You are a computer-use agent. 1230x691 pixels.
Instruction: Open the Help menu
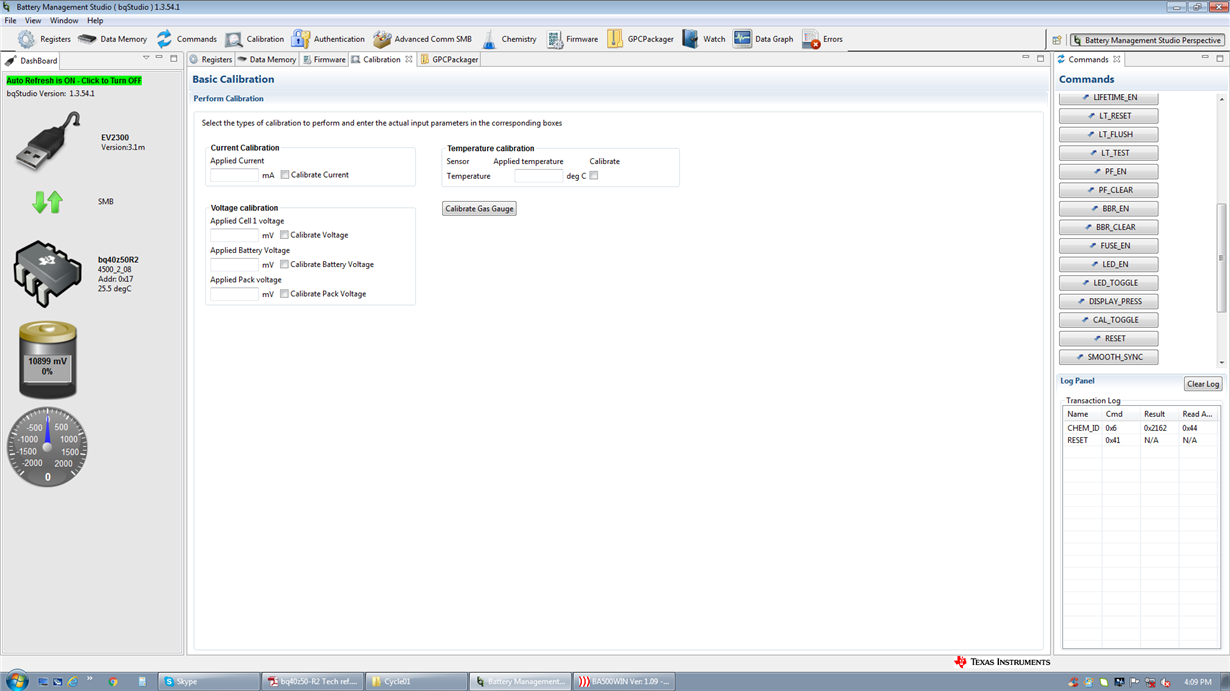click(x=95, y=20)
